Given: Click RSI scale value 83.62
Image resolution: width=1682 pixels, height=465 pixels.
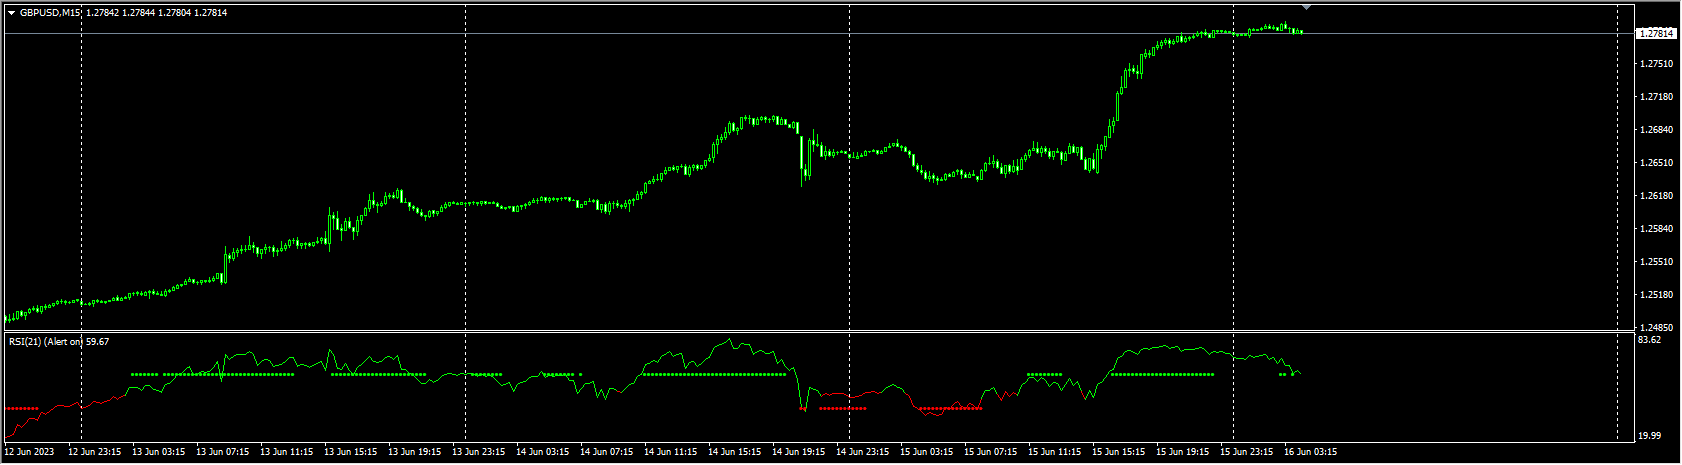Looking at the screenshot, I should (x=1649, y=340).
